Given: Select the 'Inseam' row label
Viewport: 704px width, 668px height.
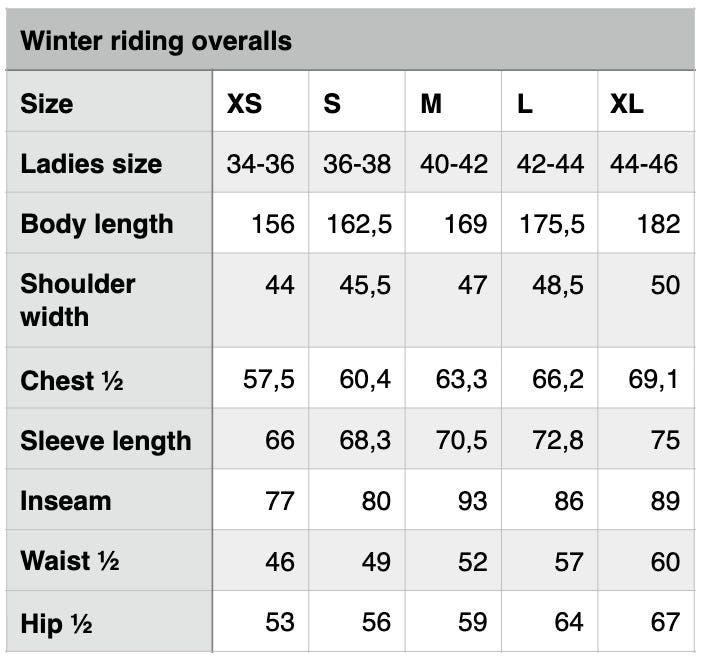Looking at the screenshot, I should coord(66,501).
